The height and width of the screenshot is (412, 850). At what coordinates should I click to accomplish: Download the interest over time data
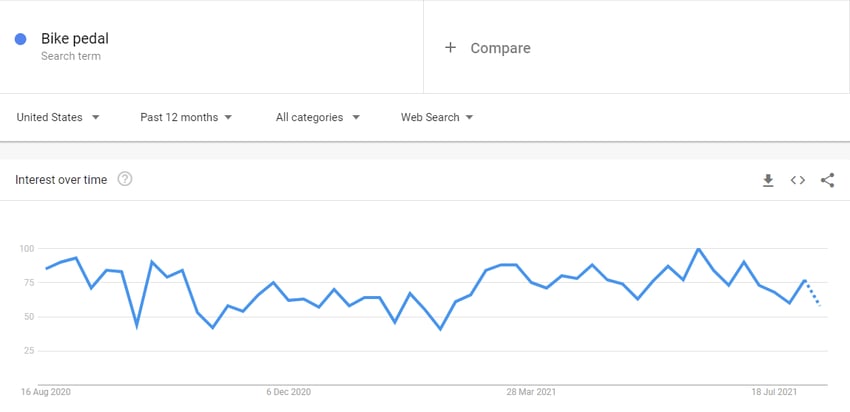click(768, 181)
